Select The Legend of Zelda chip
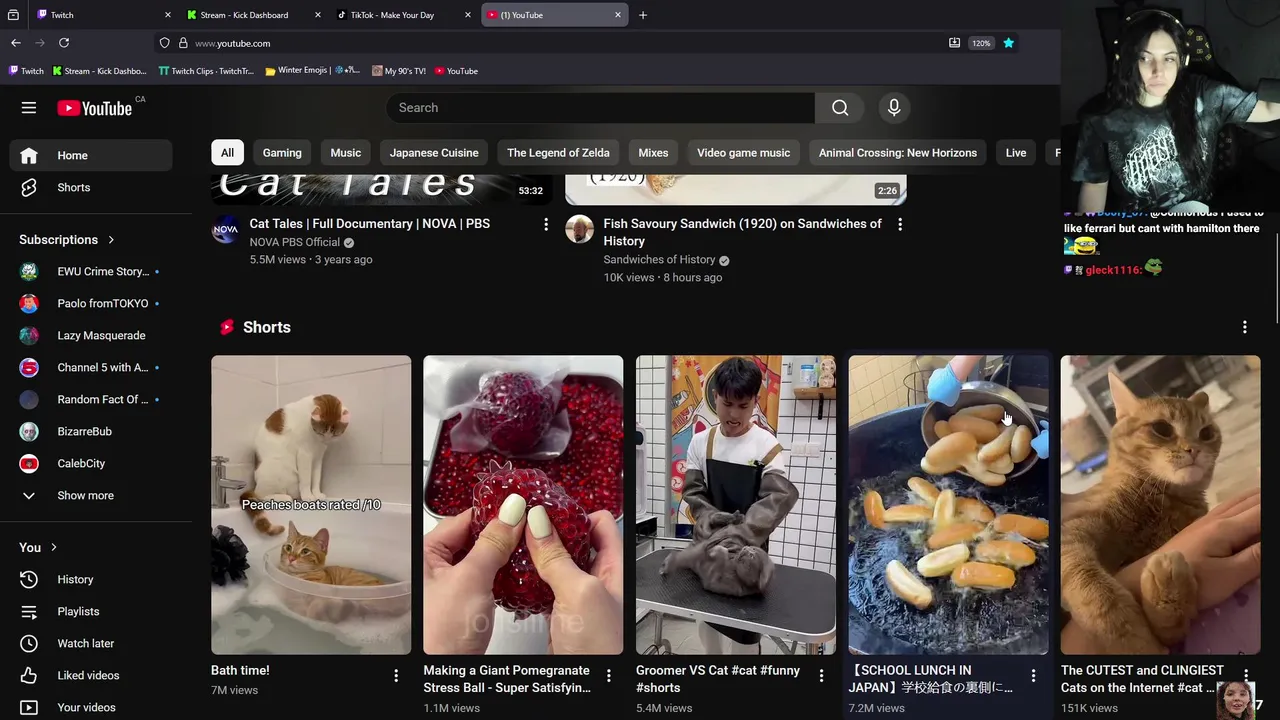1280x720 pixels. point(558,153)
